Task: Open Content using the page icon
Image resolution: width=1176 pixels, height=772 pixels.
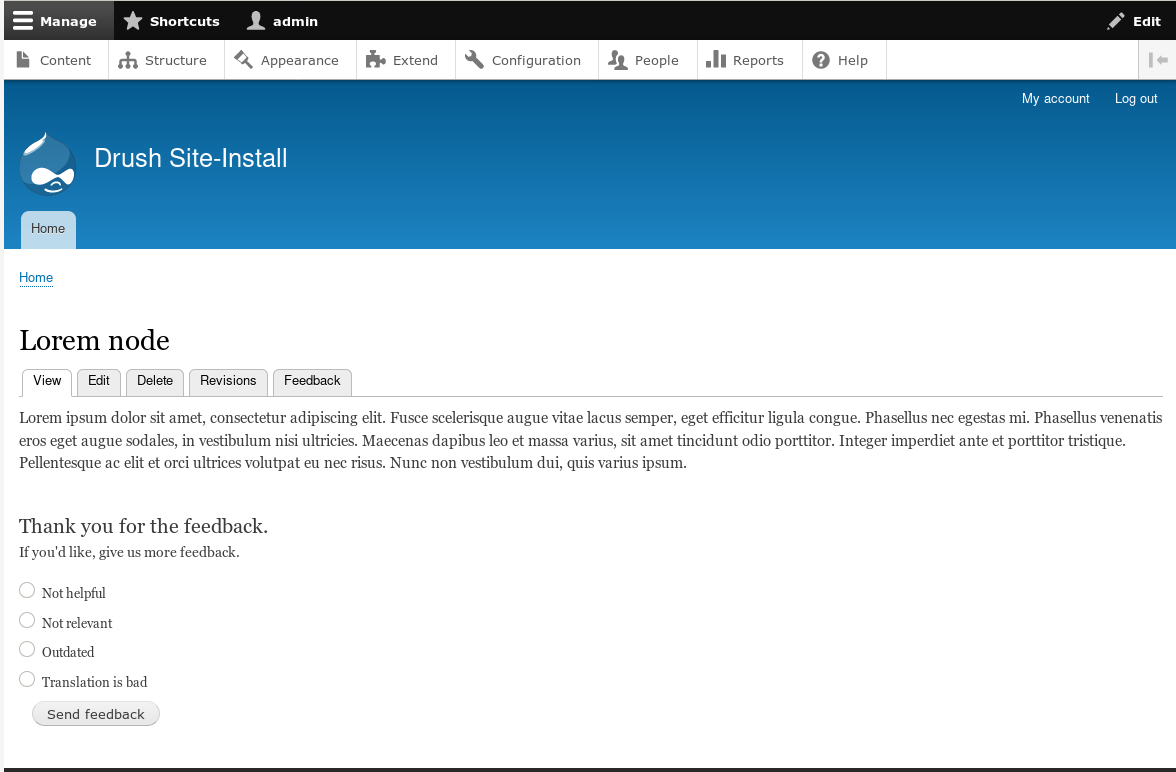Action: tap(24, 60)
